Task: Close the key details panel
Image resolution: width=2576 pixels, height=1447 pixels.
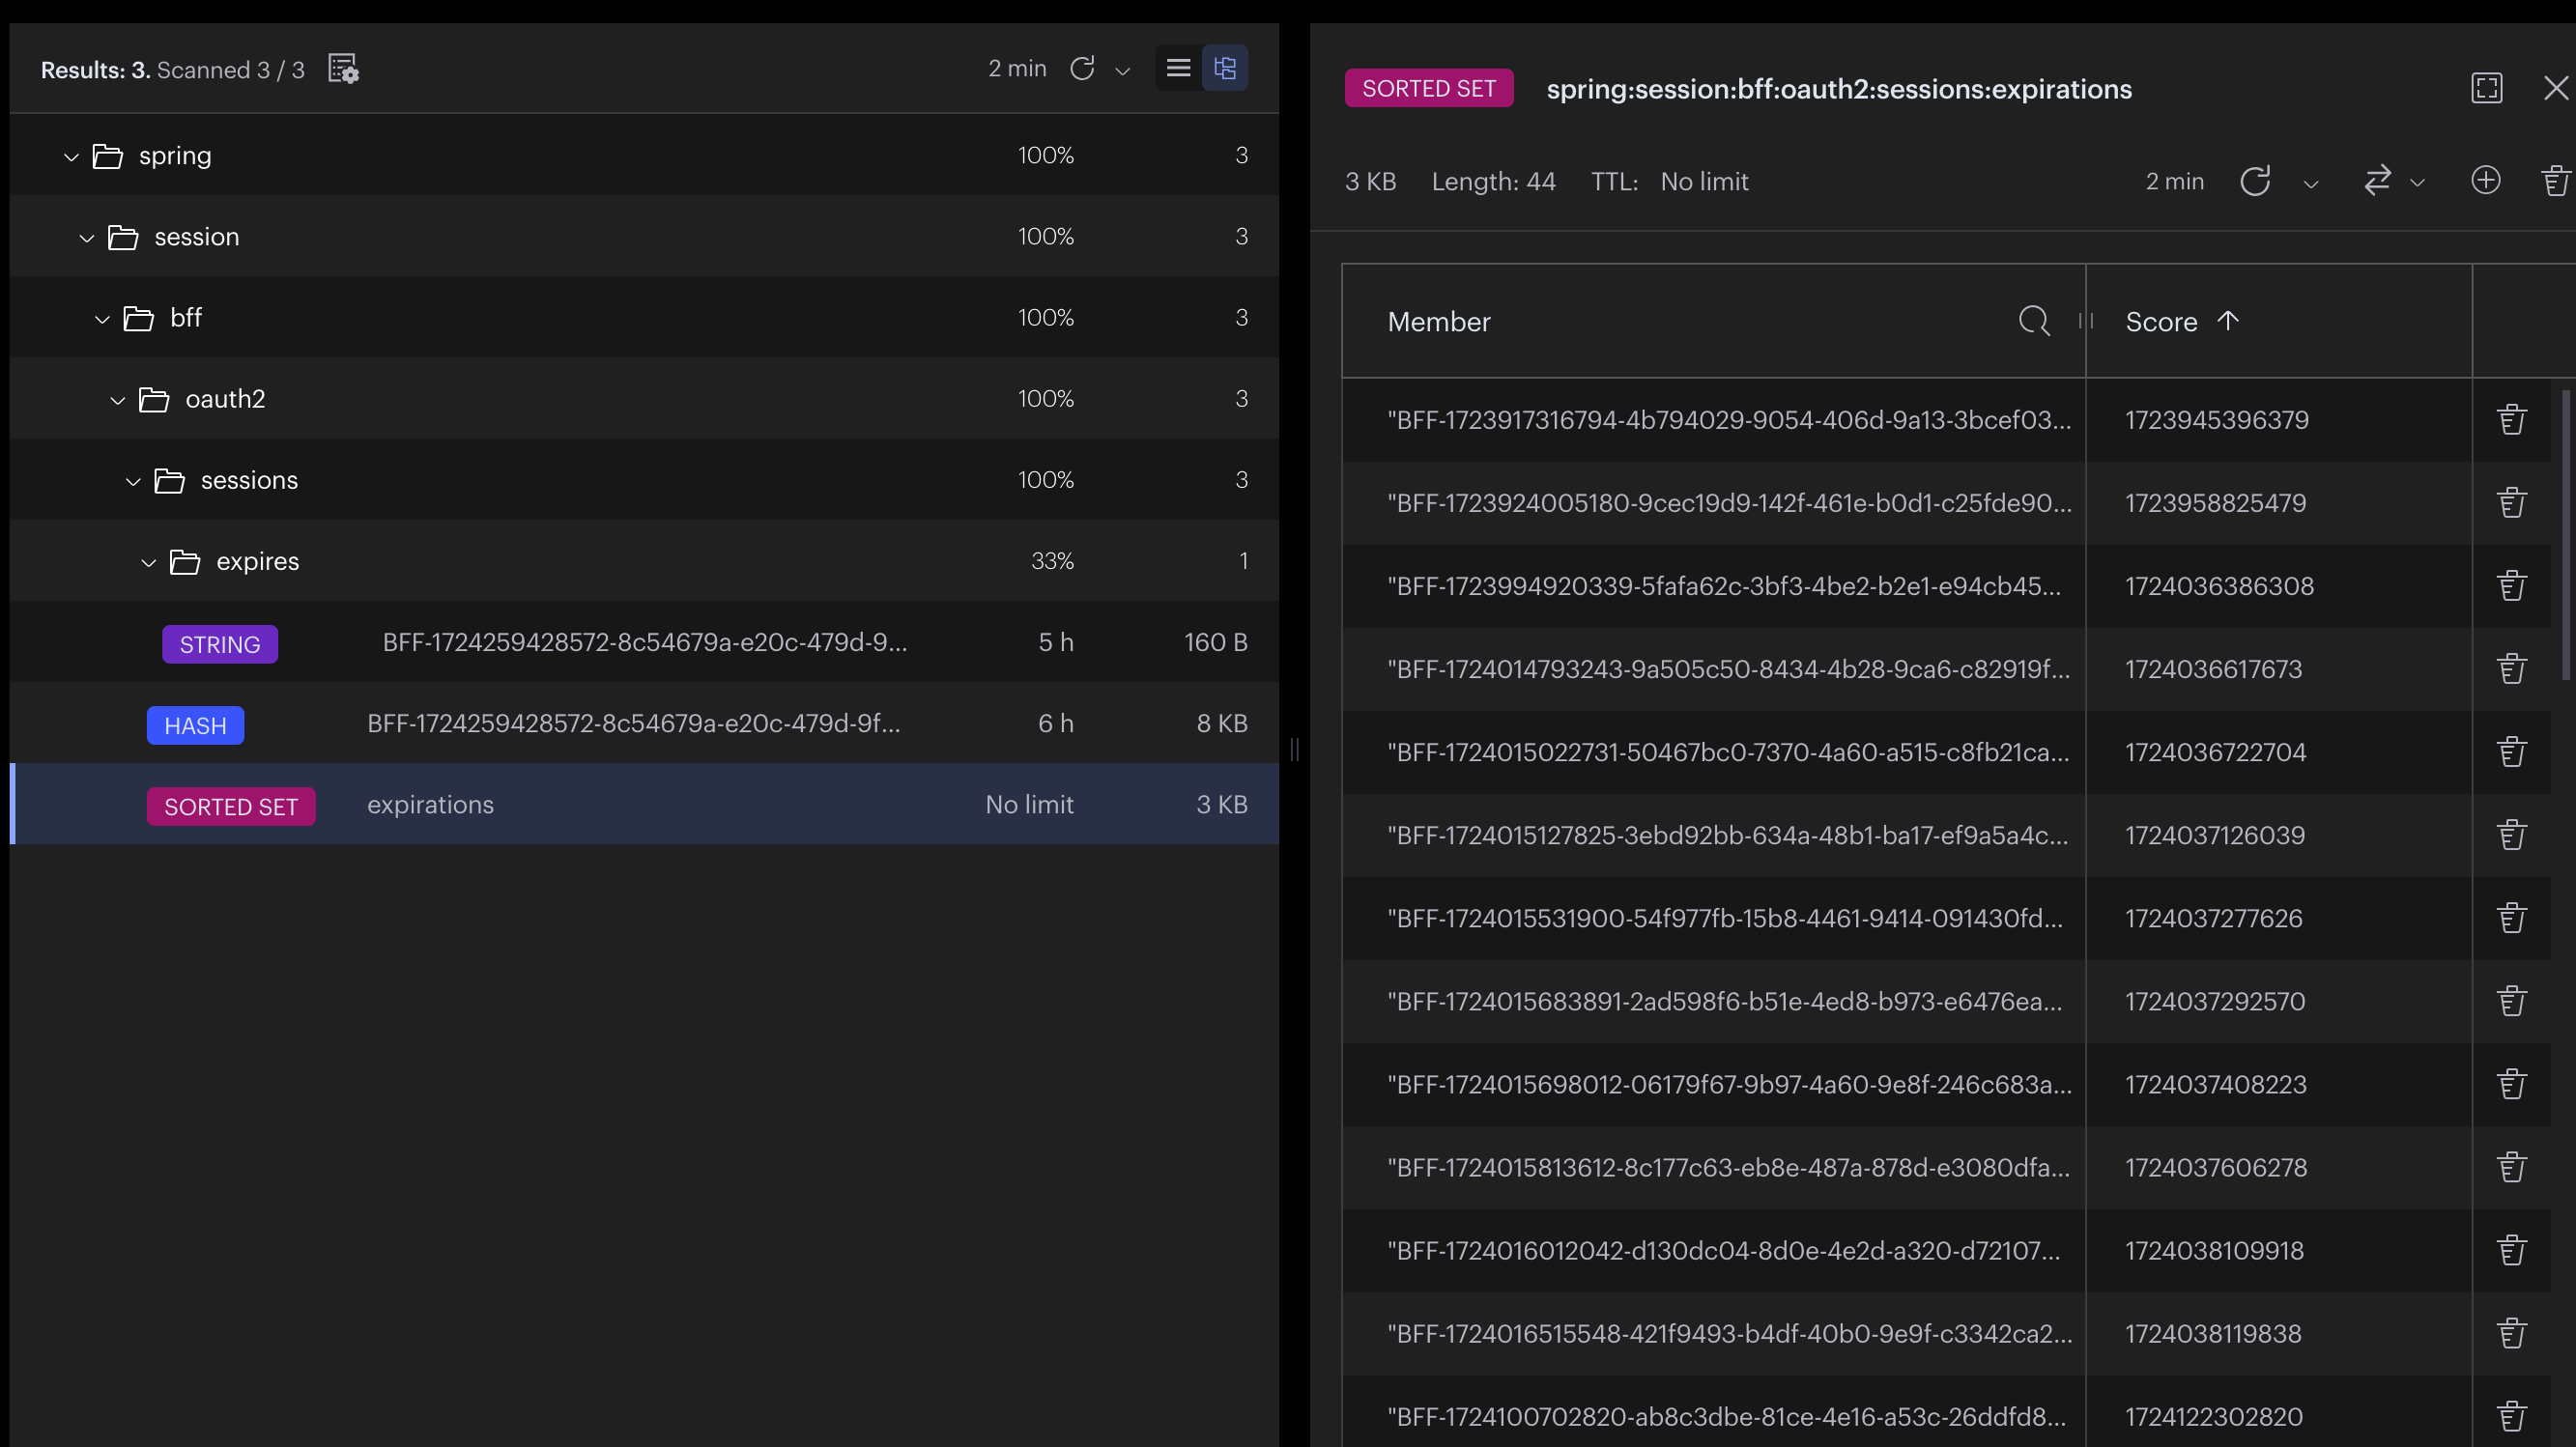Action: coord(2556,88)
